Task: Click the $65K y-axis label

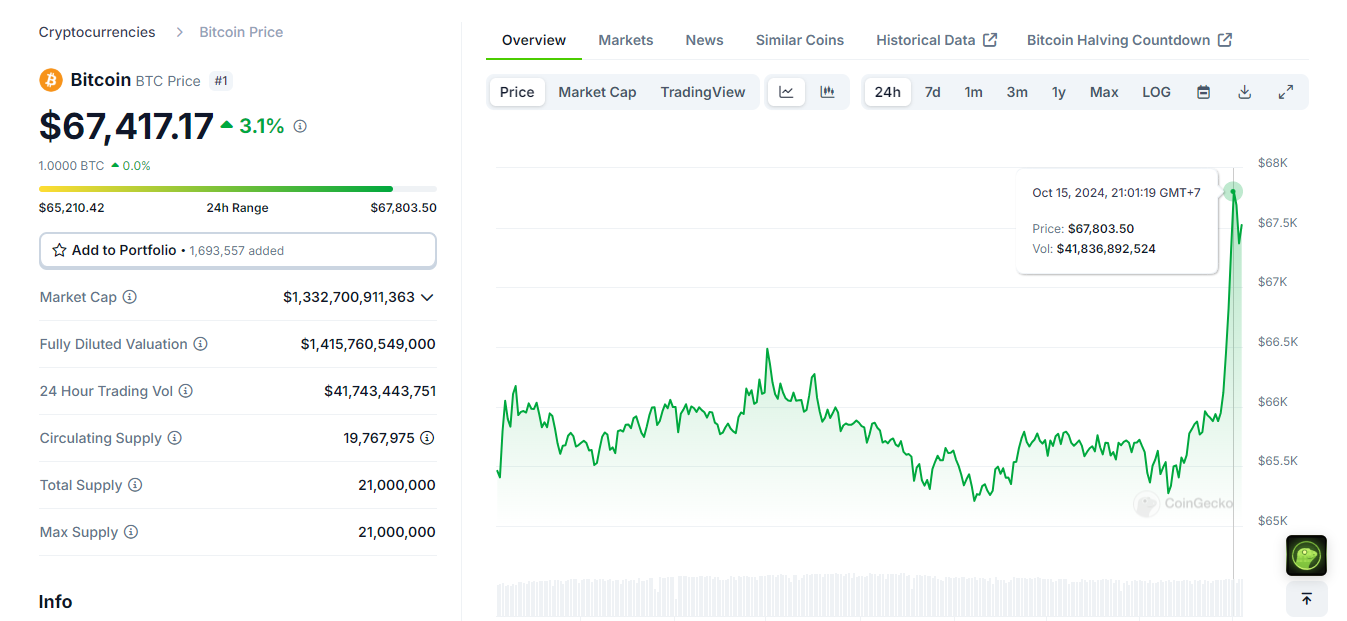Action: tap(1273, 520)
